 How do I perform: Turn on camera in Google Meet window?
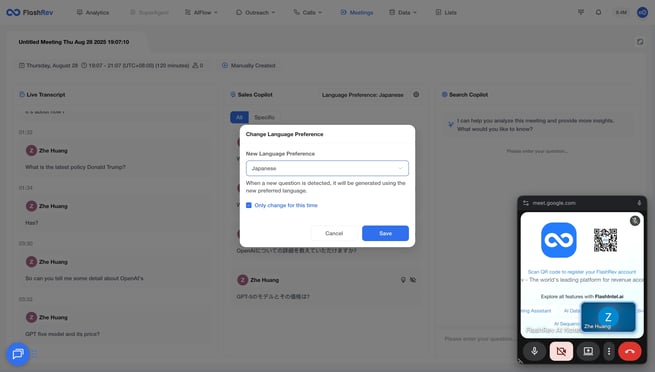tap(561, 352)
